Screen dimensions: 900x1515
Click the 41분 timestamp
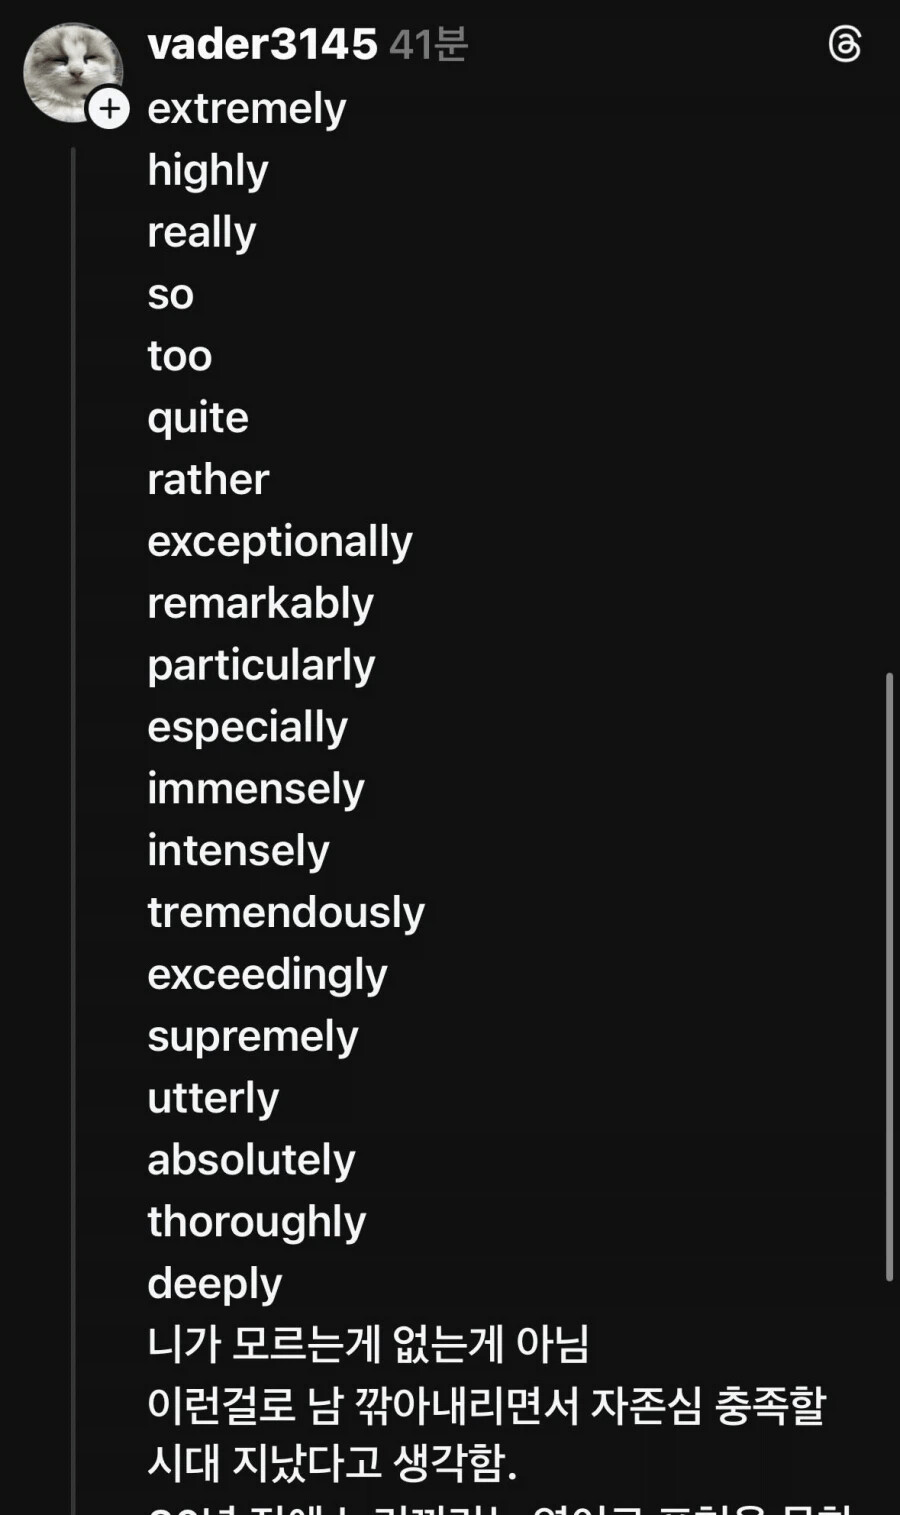428,45
